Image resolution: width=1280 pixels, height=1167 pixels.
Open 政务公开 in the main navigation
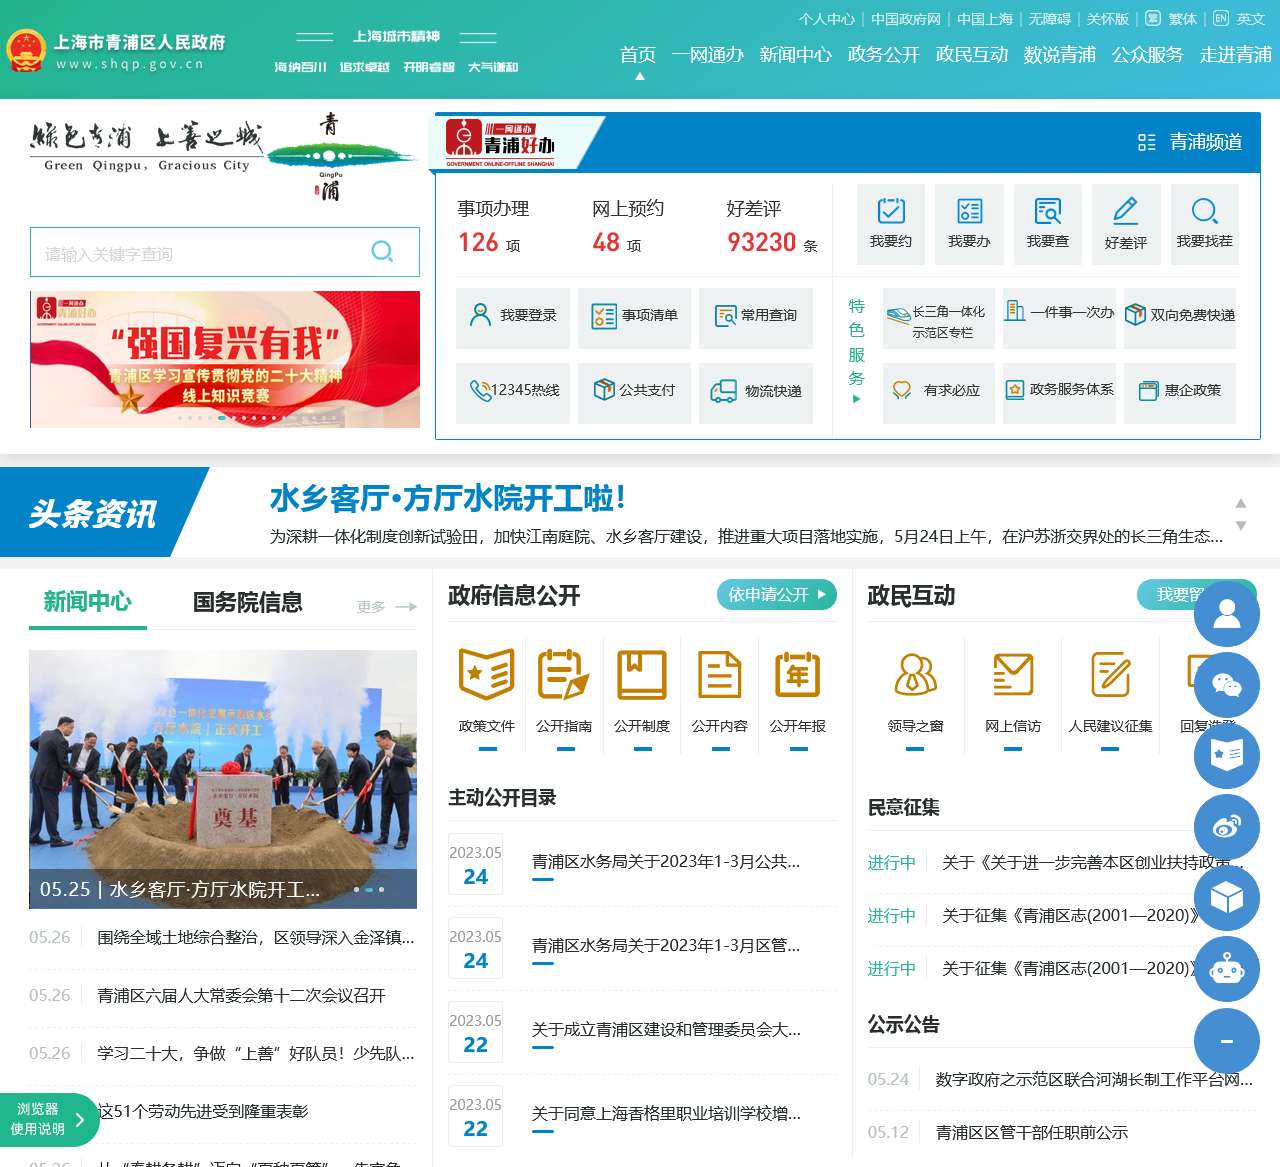pos(883,55)
